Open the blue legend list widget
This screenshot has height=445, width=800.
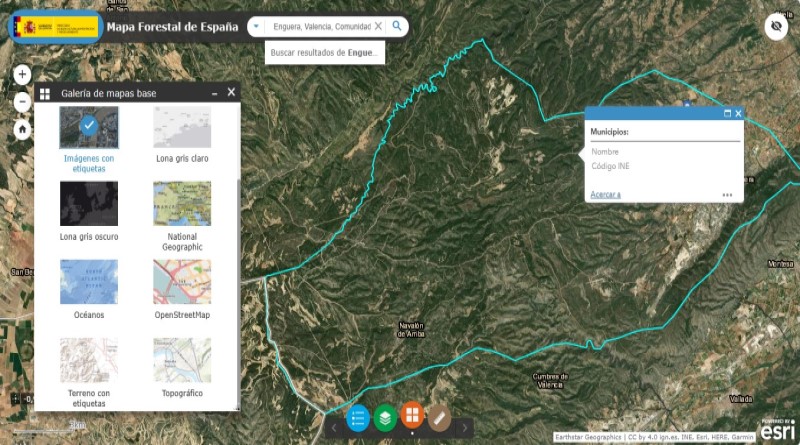pos(358,418)
